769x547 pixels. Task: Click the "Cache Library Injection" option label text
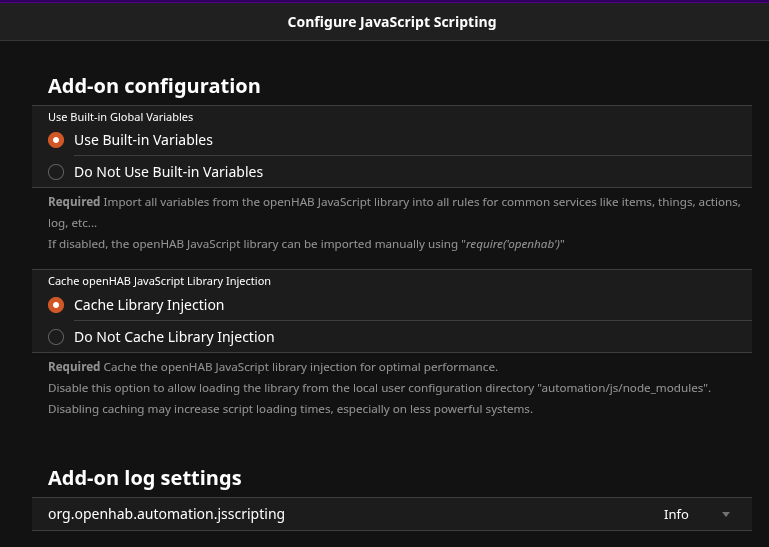pyautogui.click(x=149, y=305)
